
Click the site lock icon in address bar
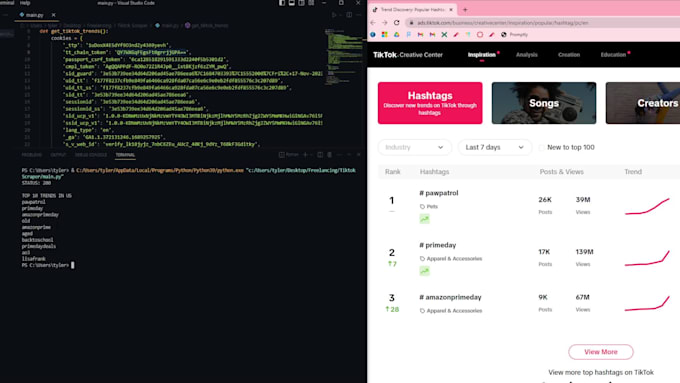click(412, 23)
